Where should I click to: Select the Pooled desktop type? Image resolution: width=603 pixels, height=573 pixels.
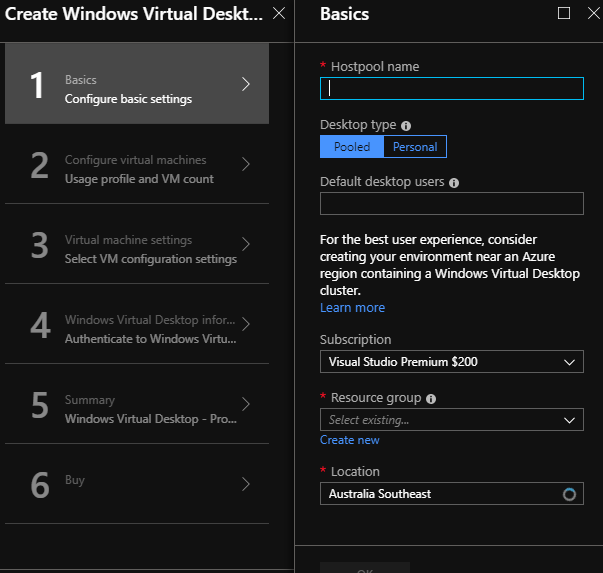tap(352, 147)
